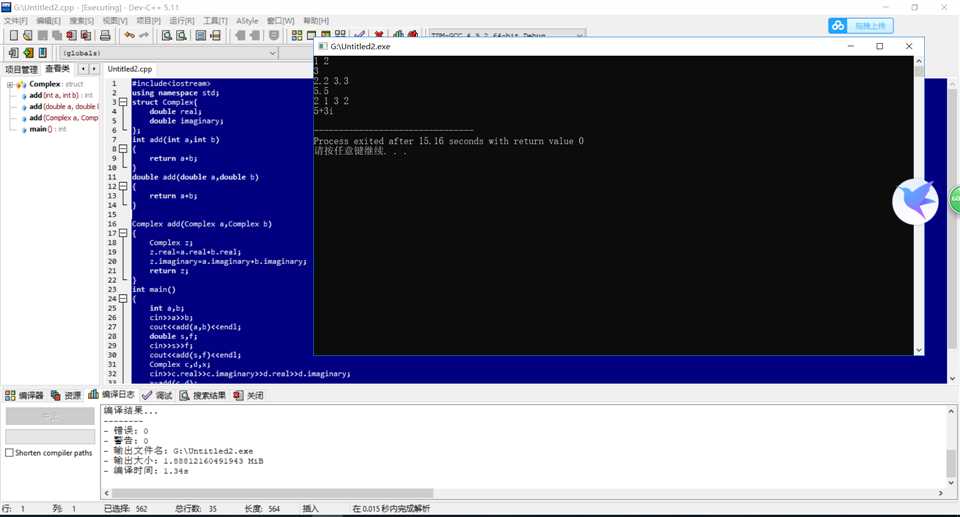
Task: Click the Rebuild All toolbar icon
Action: pos(340,36)
